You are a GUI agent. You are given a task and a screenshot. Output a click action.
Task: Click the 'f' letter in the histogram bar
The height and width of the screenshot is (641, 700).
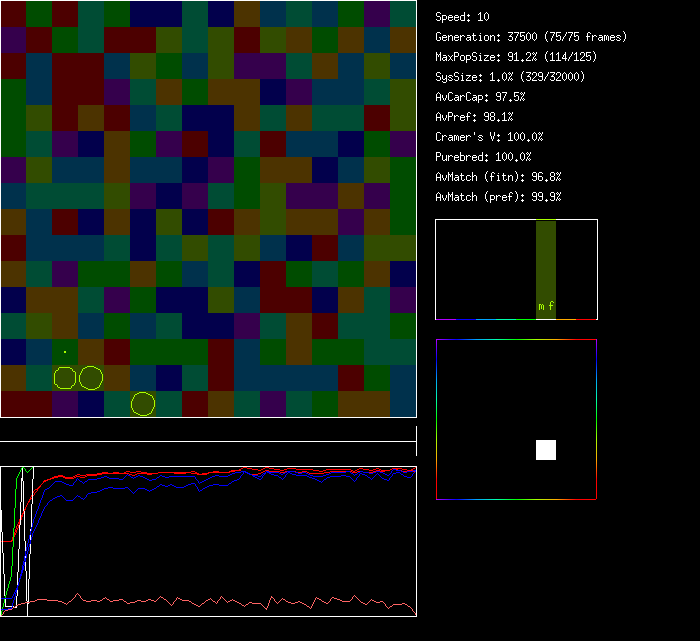pos(551,306)
